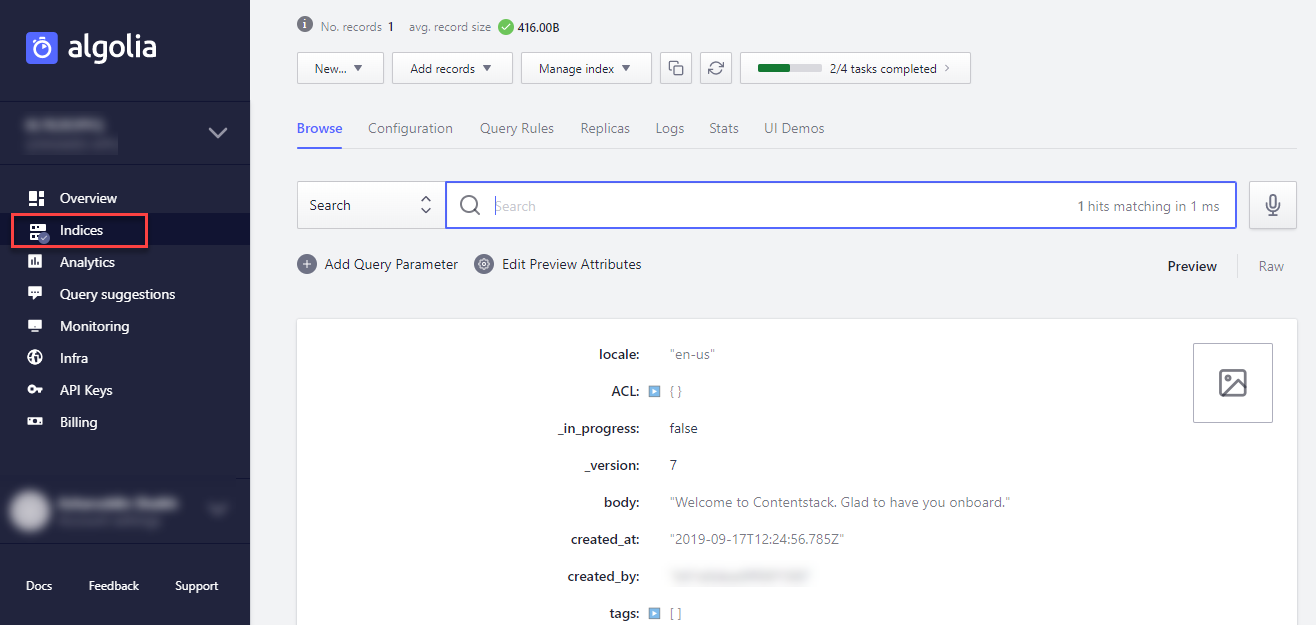Expand the tags array arrow
The image size is (1316, 625).
[654, 613]
